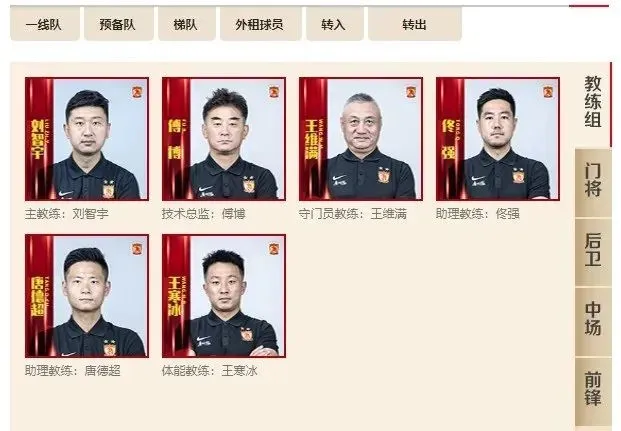This screenshot has height=431, width=621.
Task: Open head coach 刘智宇's photo card
Action: [87, 139]
